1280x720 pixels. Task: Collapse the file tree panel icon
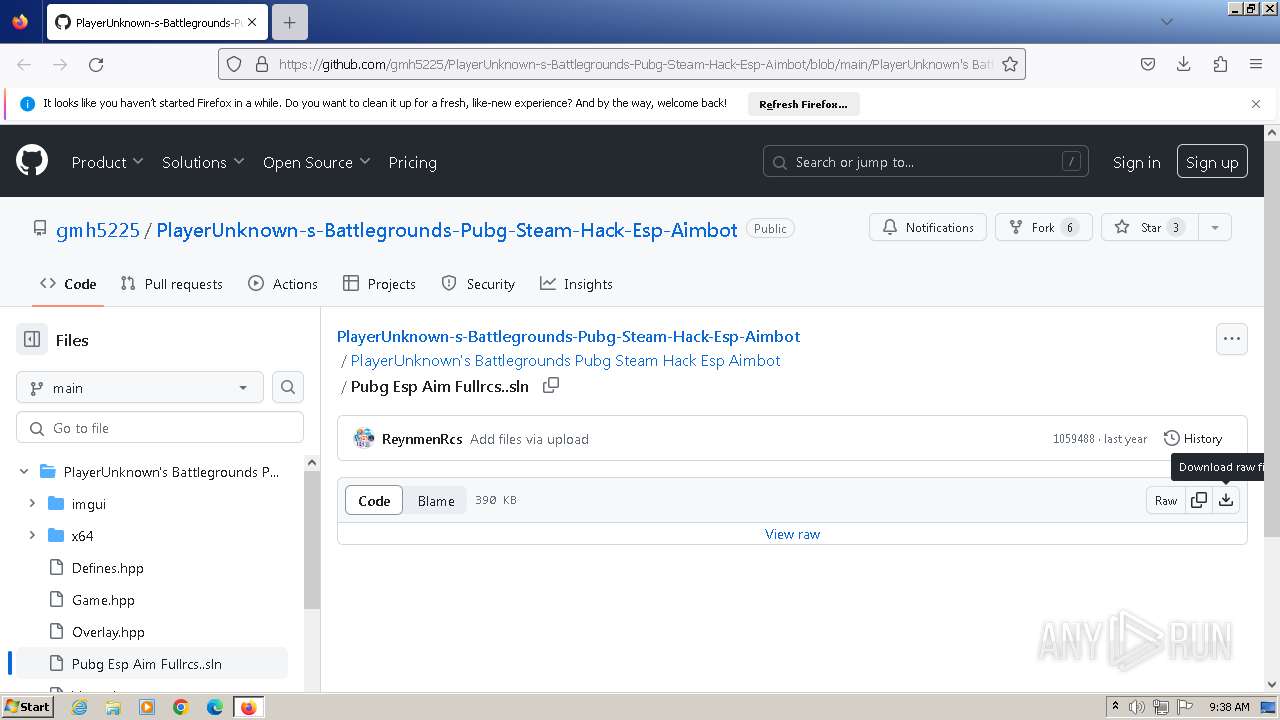click(x=32, y=340)
